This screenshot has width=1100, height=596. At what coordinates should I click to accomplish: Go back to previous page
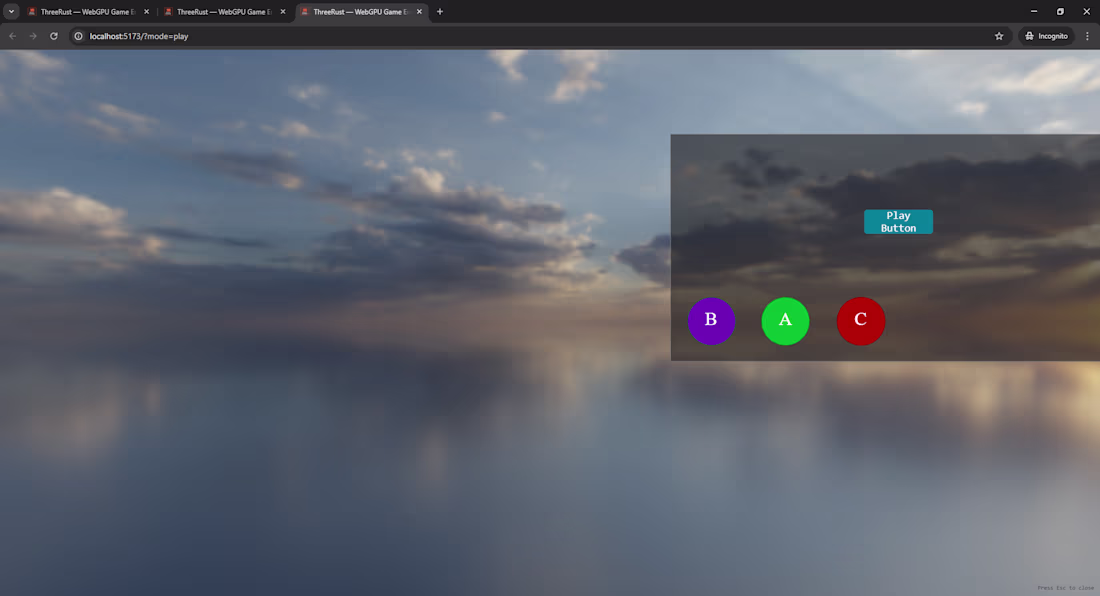coord(13,36)
